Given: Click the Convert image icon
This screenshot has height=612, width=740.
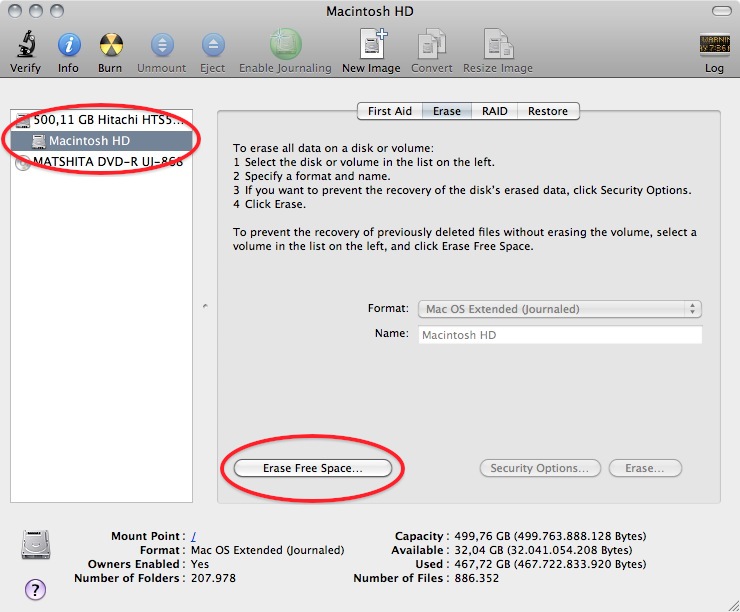Looking at the screenshot, I should 431,45.
